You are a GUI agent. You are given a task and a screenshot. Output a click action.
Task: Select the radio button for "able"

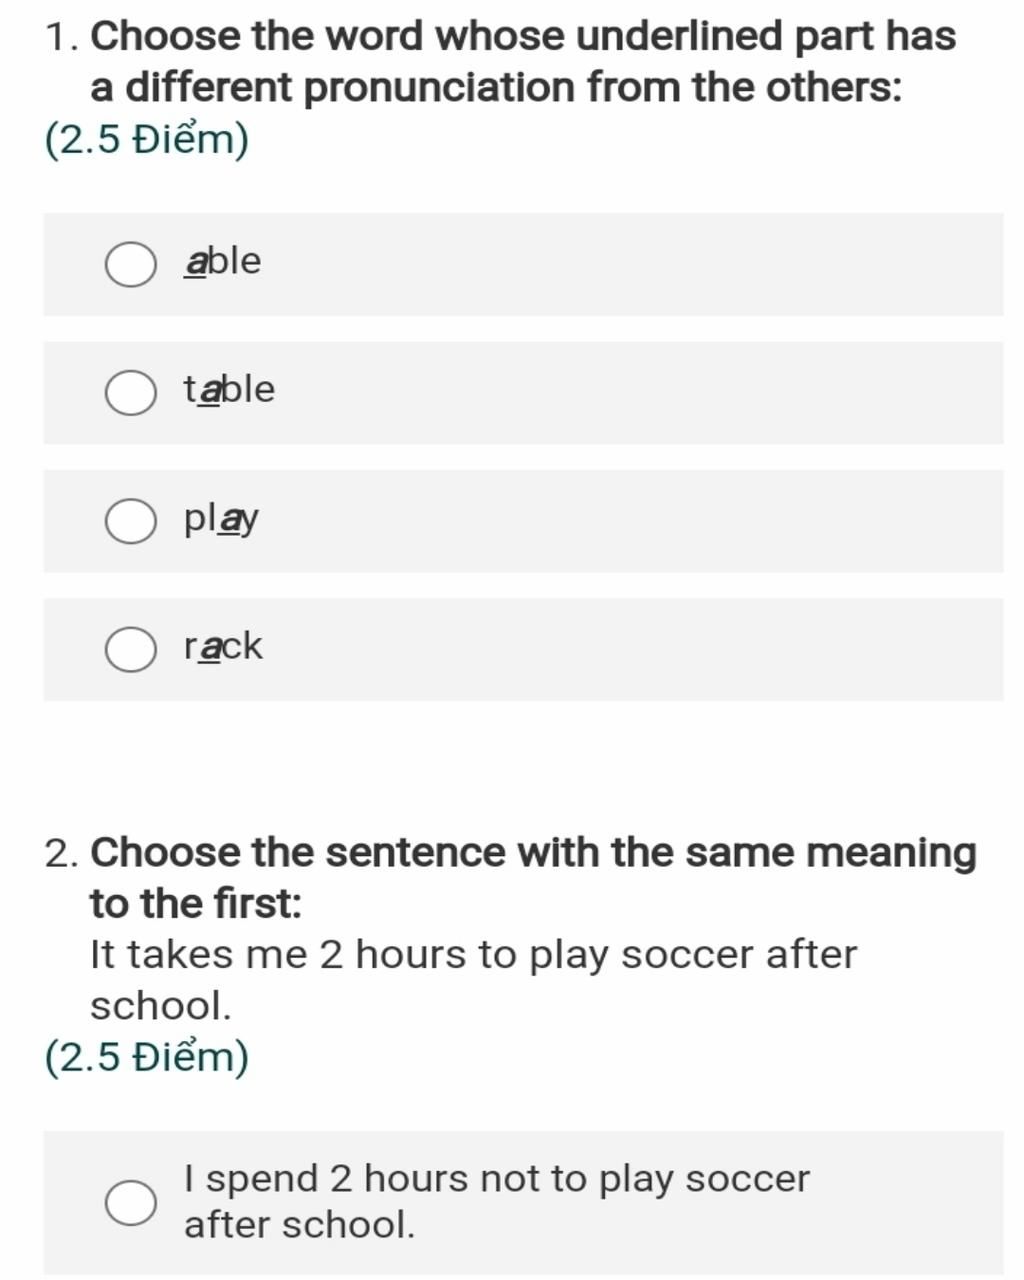[130, 264]
